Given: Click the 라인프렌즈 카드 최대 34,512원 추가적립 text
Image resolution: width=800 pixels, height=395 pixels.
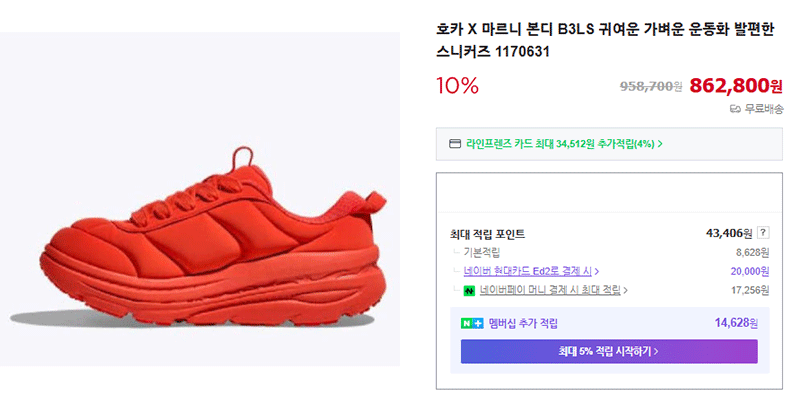Looking at the screenshot, I should click(560, 144).
